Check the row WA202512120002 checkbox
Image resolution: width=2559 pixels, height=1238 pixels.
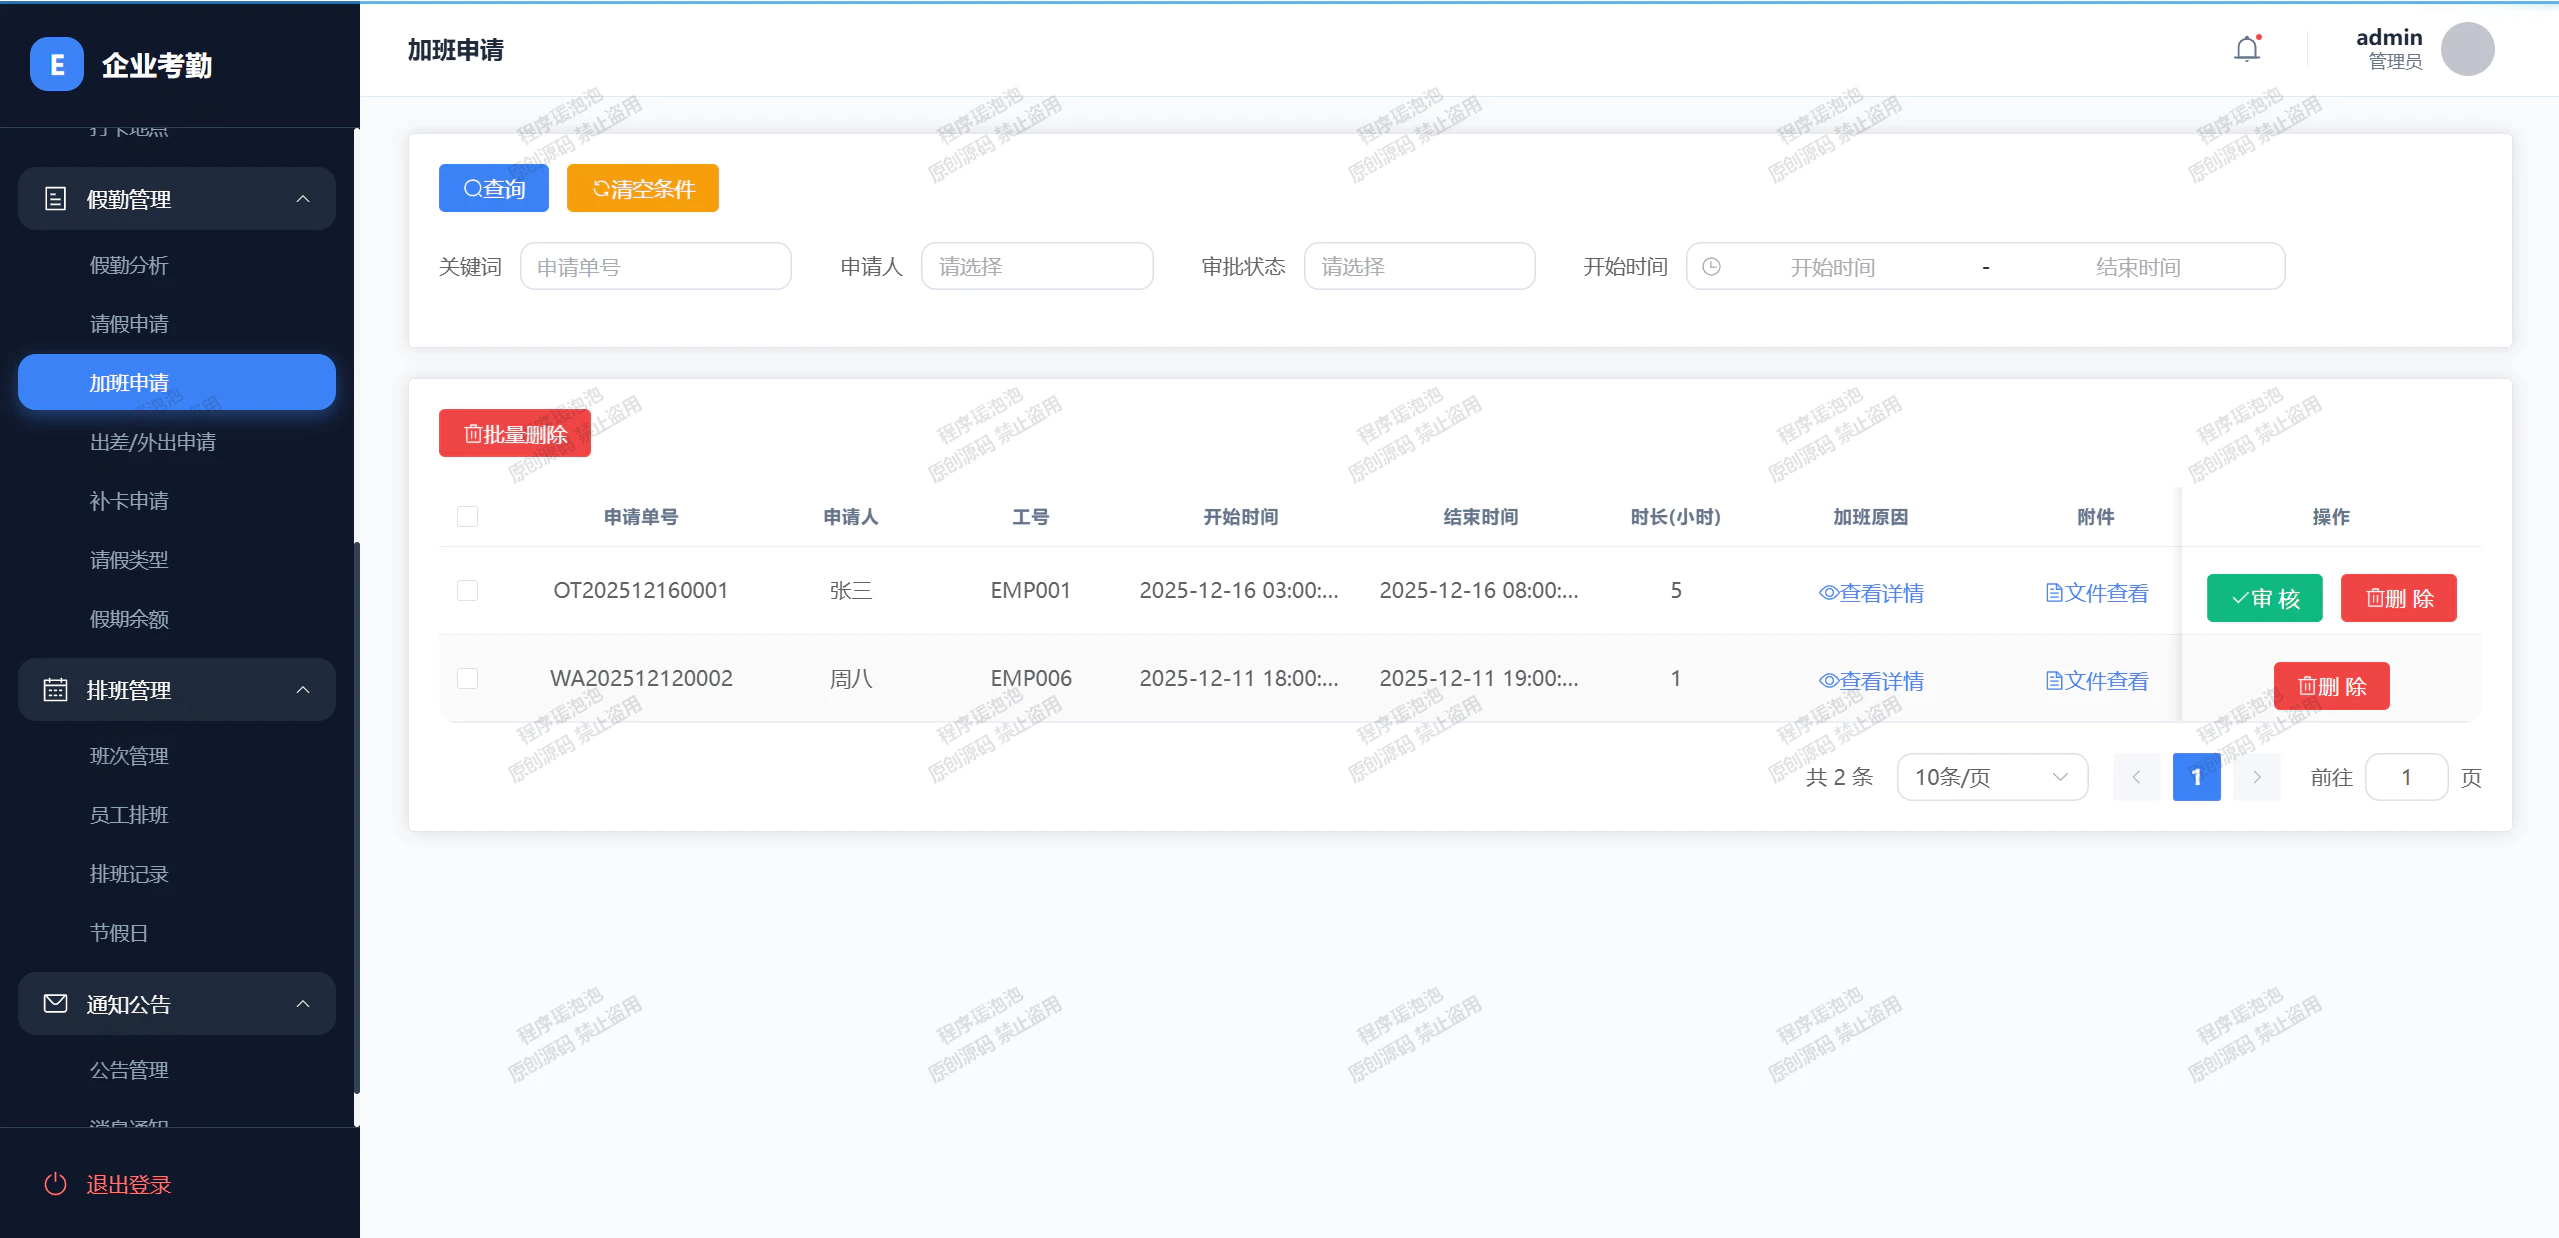click(x=467, y=678)
